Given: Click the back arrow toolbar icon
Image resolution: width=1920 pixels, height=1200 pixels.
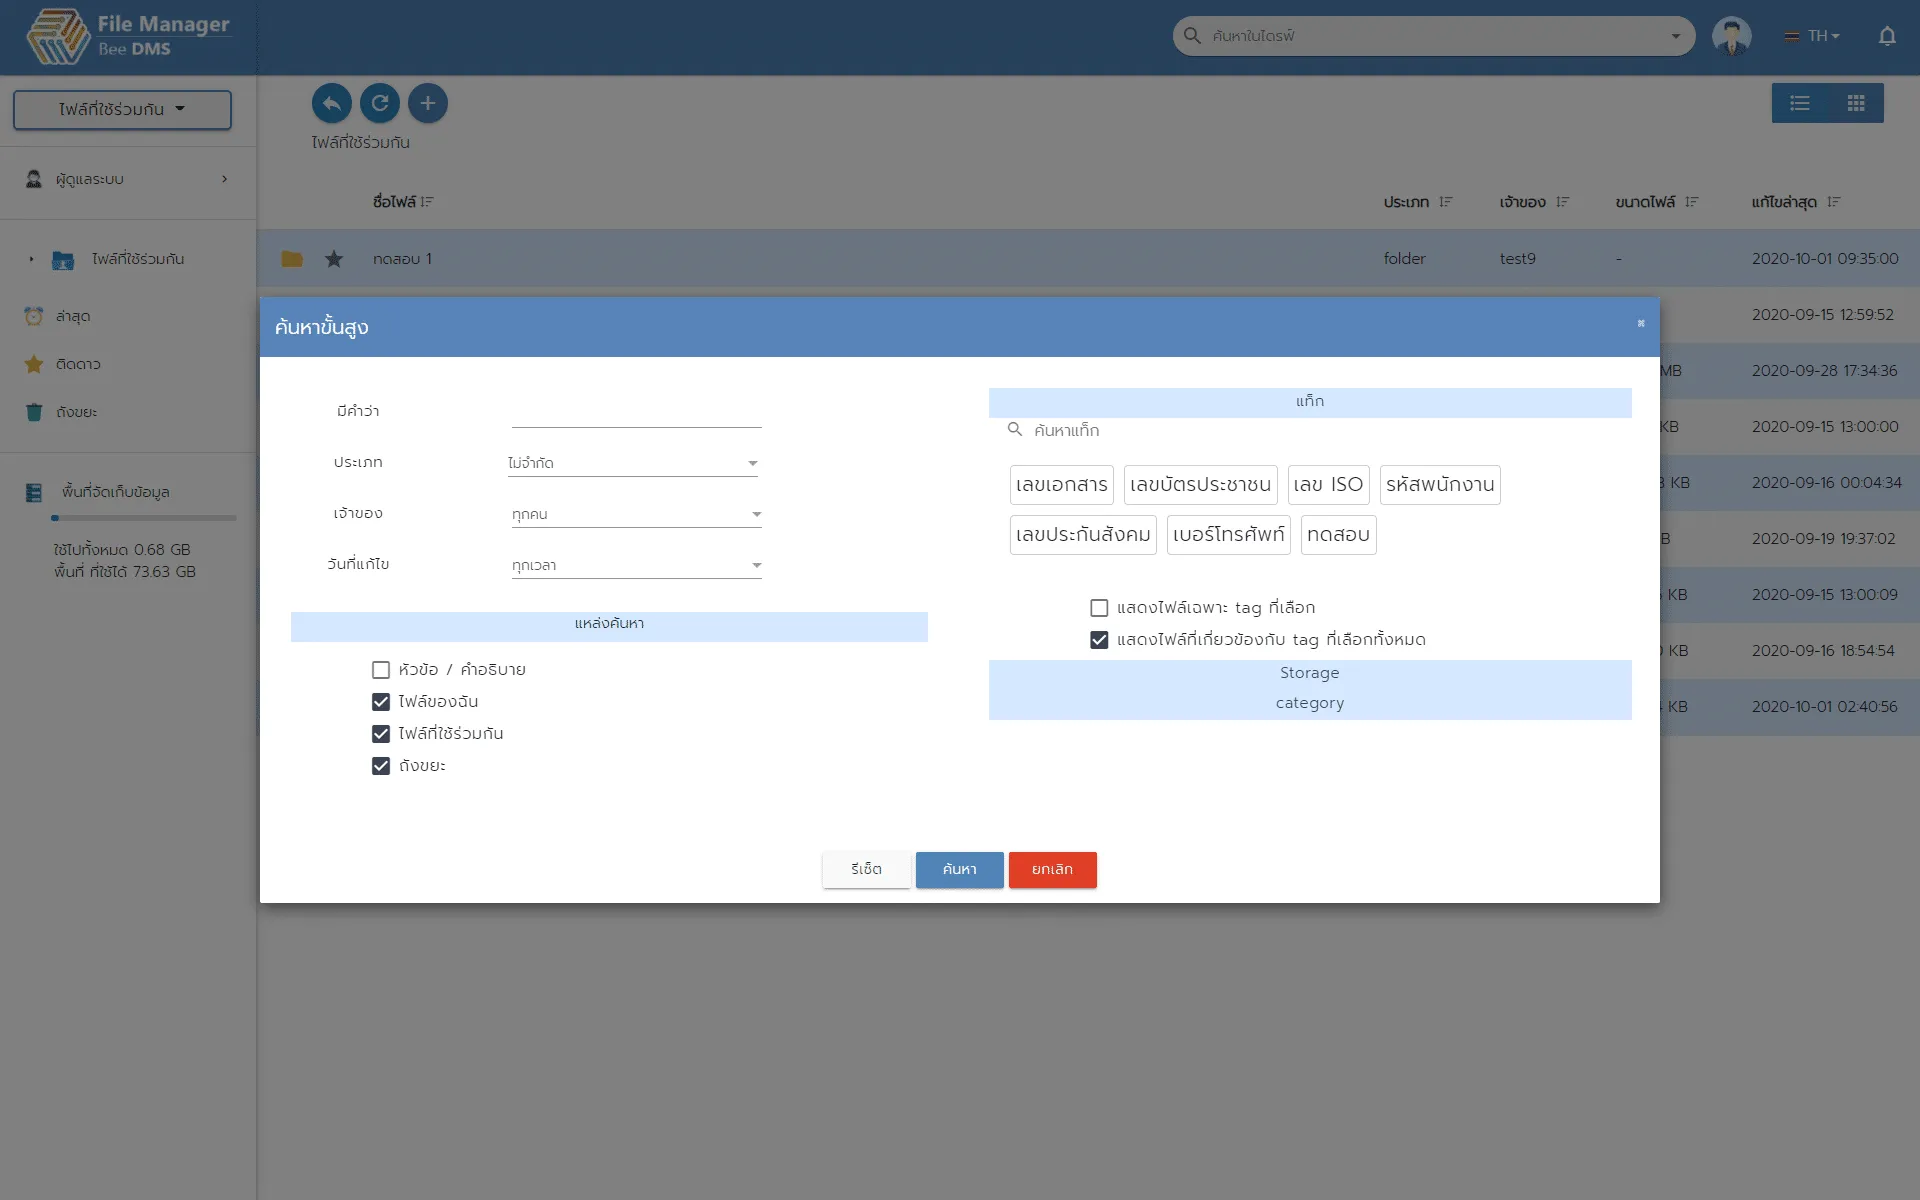Looking at the screenshot, I should tap(331, 103).
